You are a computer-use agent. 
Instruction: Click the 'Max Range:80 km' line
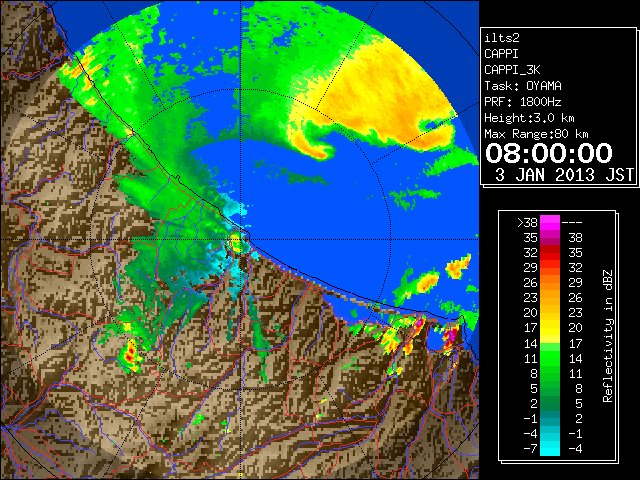coord(536,134)
